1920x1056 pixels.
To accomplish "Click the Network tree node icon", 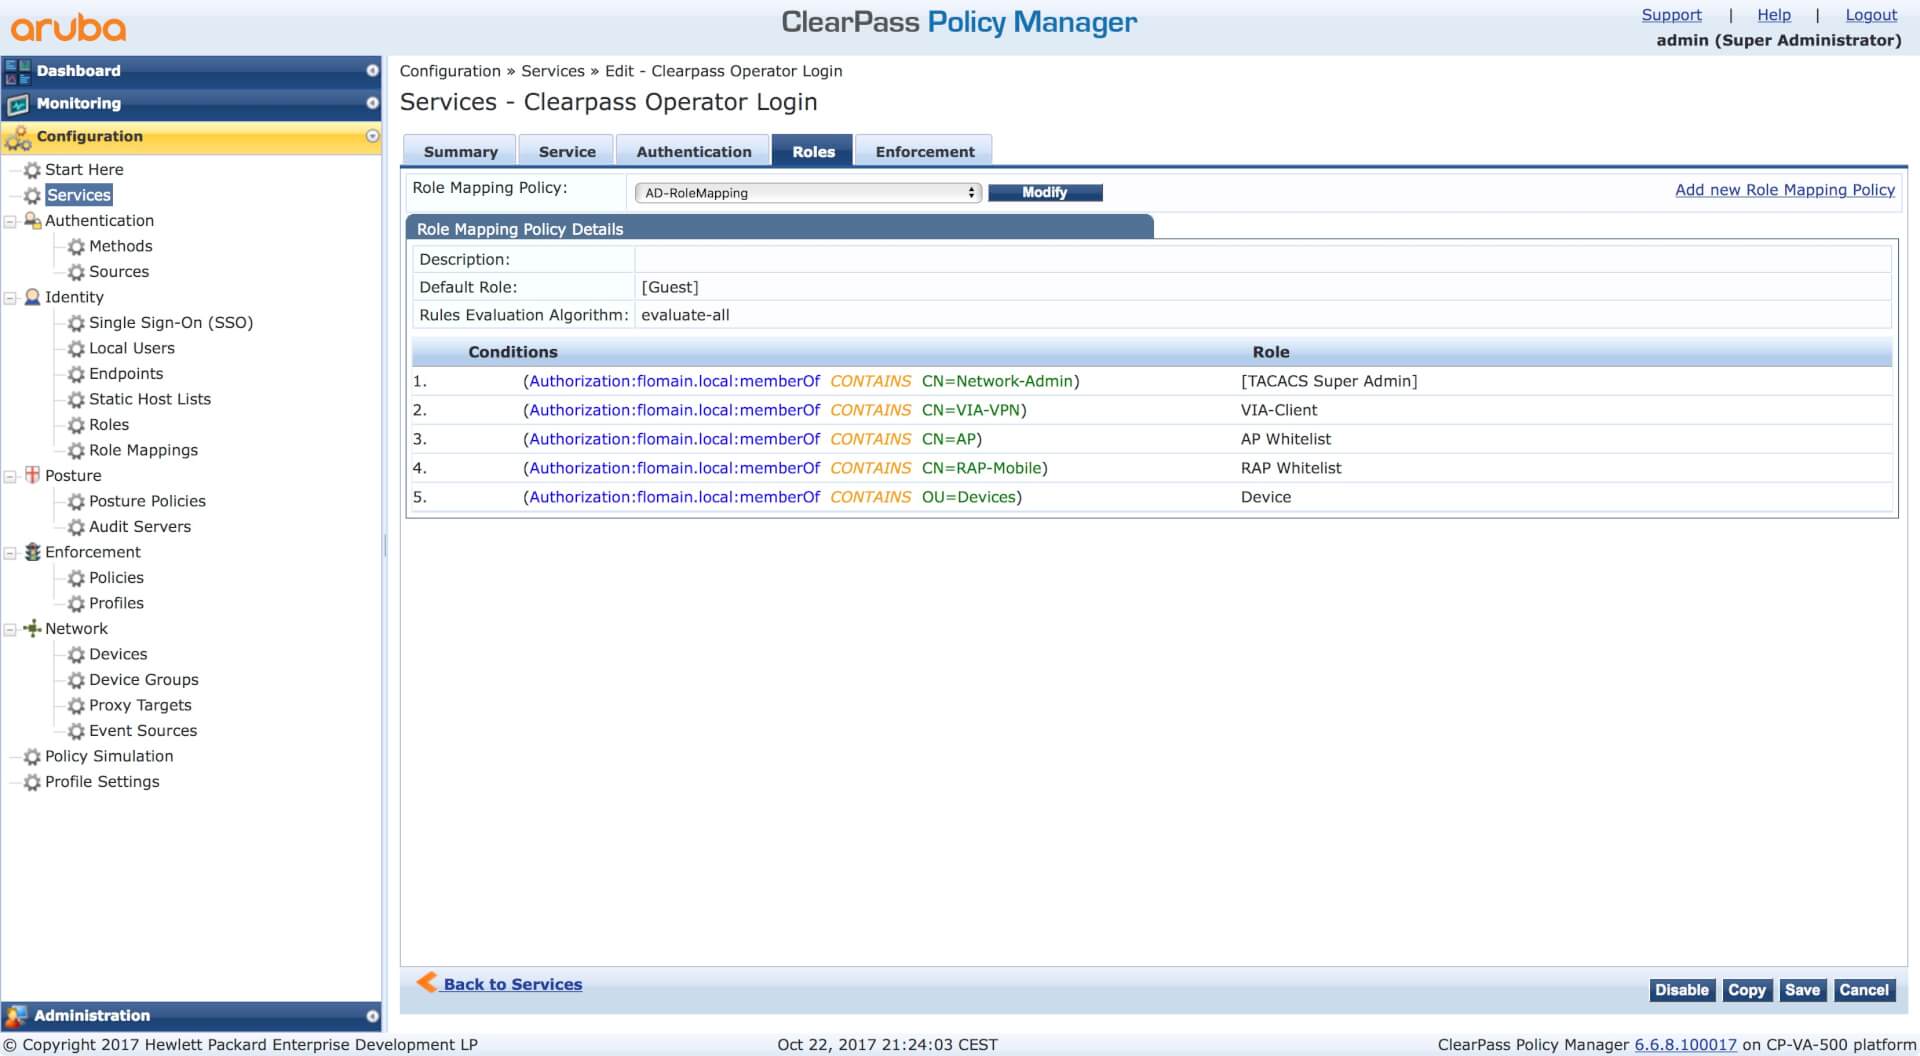I will pos(32,628).
